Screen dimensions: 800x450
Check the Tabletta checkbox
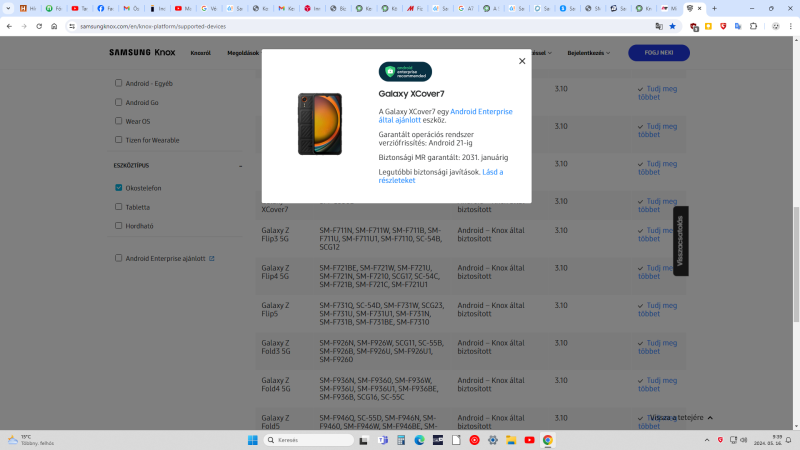pyautogui.click(x=118, y=207)
